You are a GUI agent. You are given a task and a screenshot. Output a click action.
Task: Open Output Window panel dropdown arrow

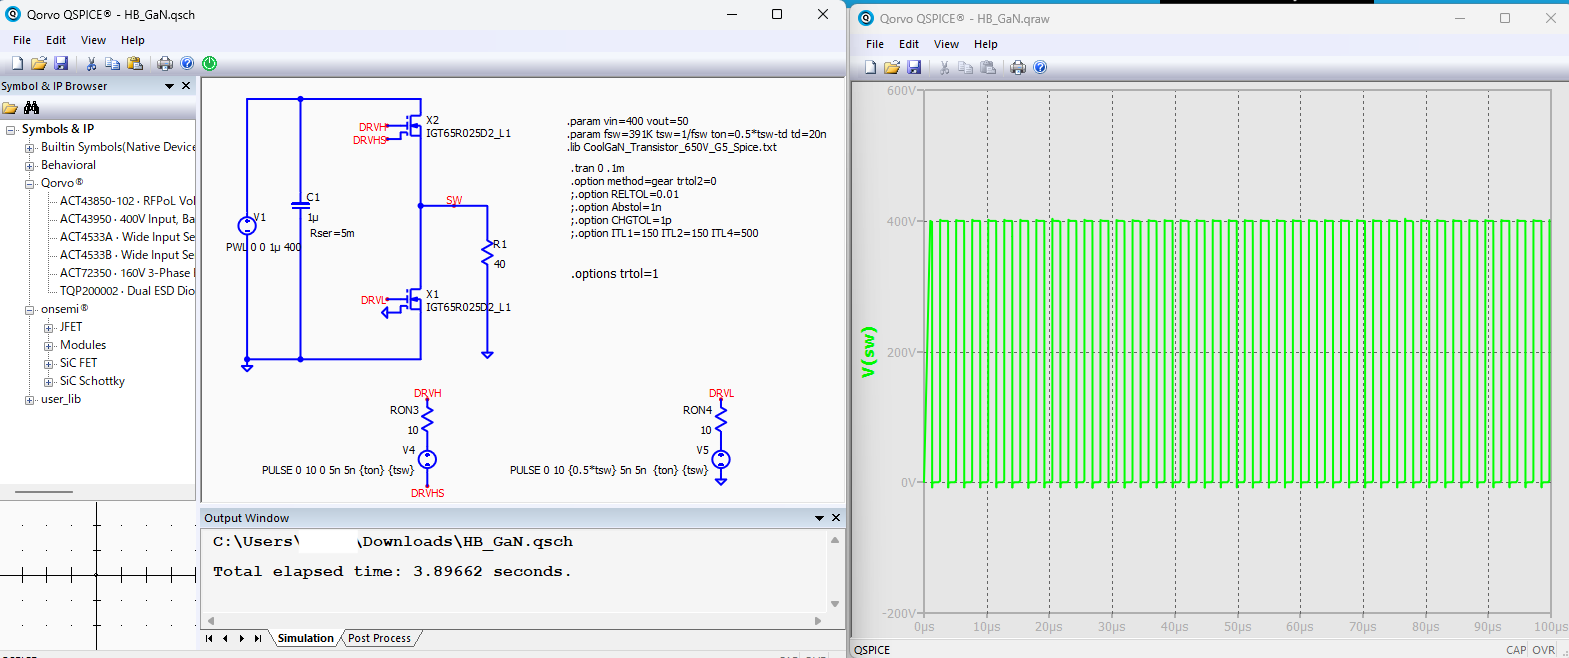click(819, 518)
